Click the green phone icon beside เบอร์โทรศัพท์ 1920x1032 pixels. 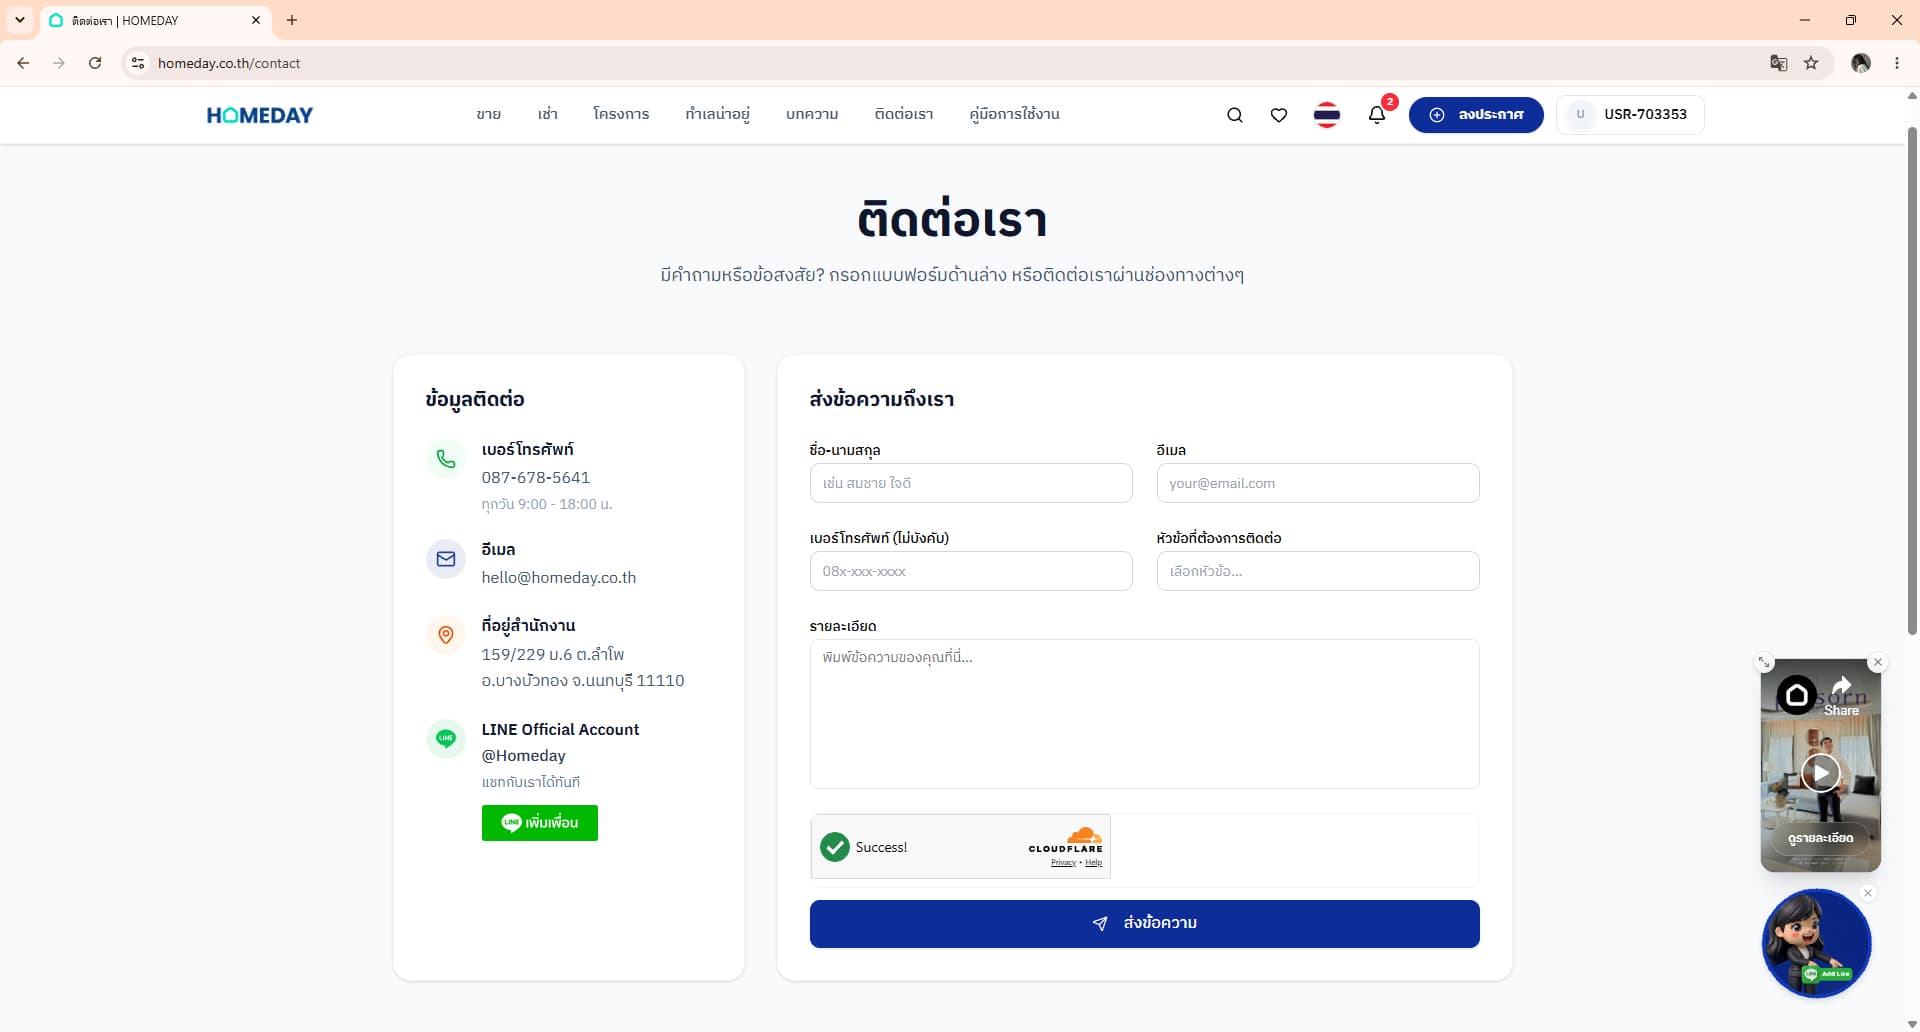pyautogui.click(x=446, y=459)
